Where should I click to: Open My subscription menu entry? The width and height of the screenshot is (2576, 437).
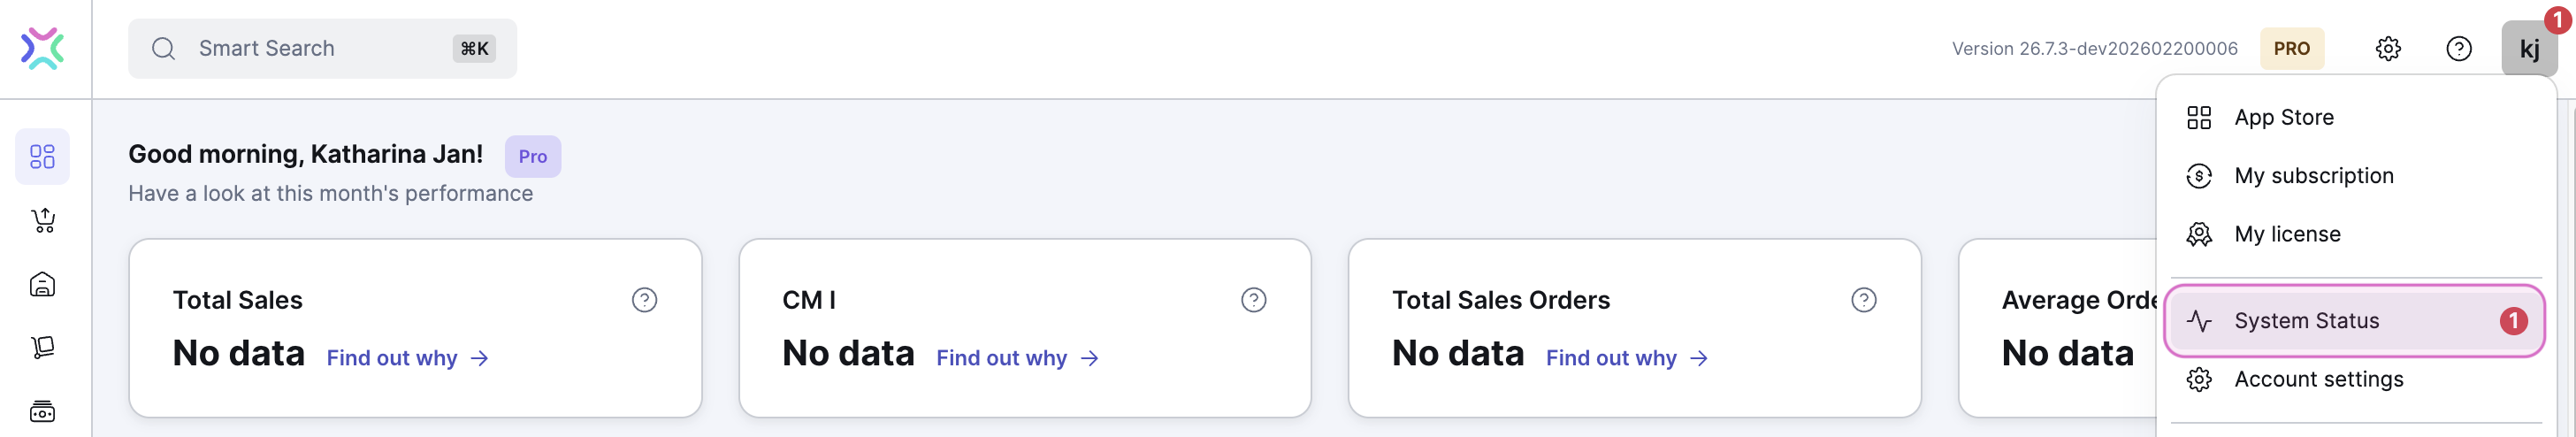pyautogui.click(x=2356, y=176)
